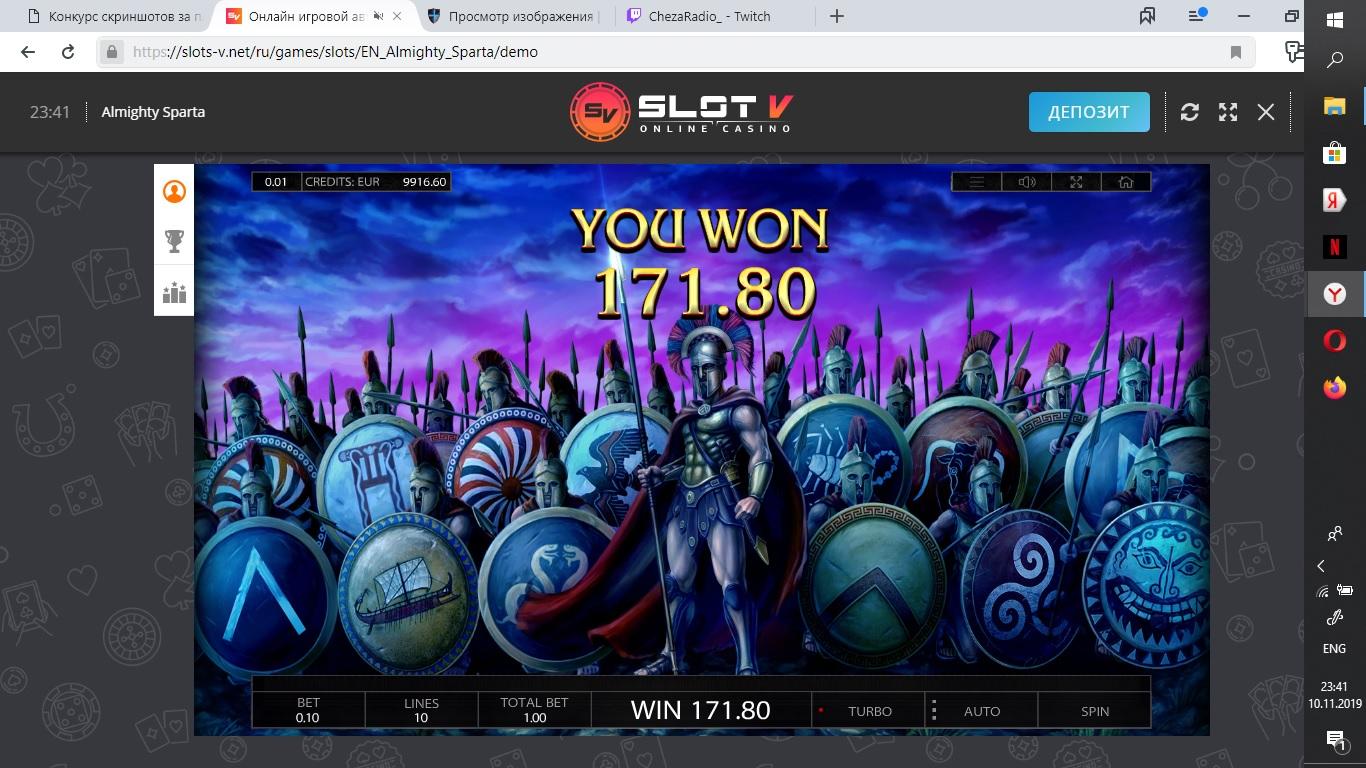Change the BET 0.10 value
1366x768 pixels.
pos(308,710)
